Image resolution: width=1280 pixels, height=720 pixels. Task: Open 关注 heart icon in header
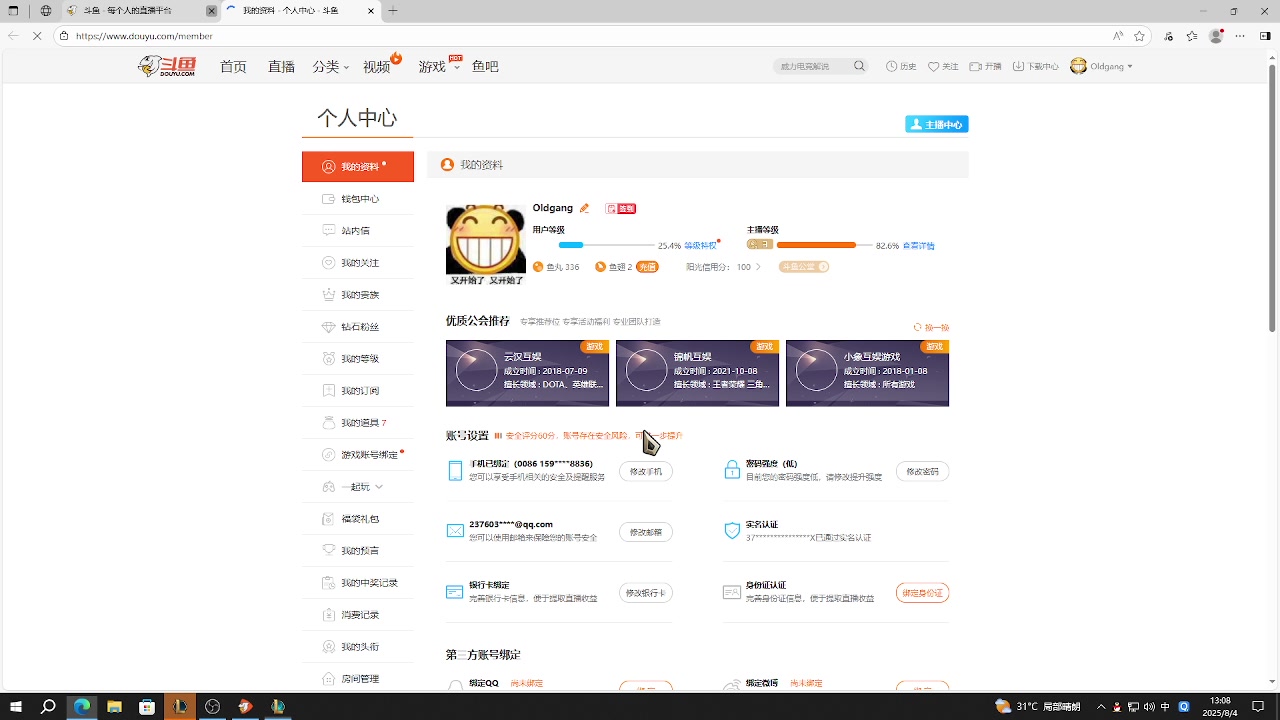(934, 66)
